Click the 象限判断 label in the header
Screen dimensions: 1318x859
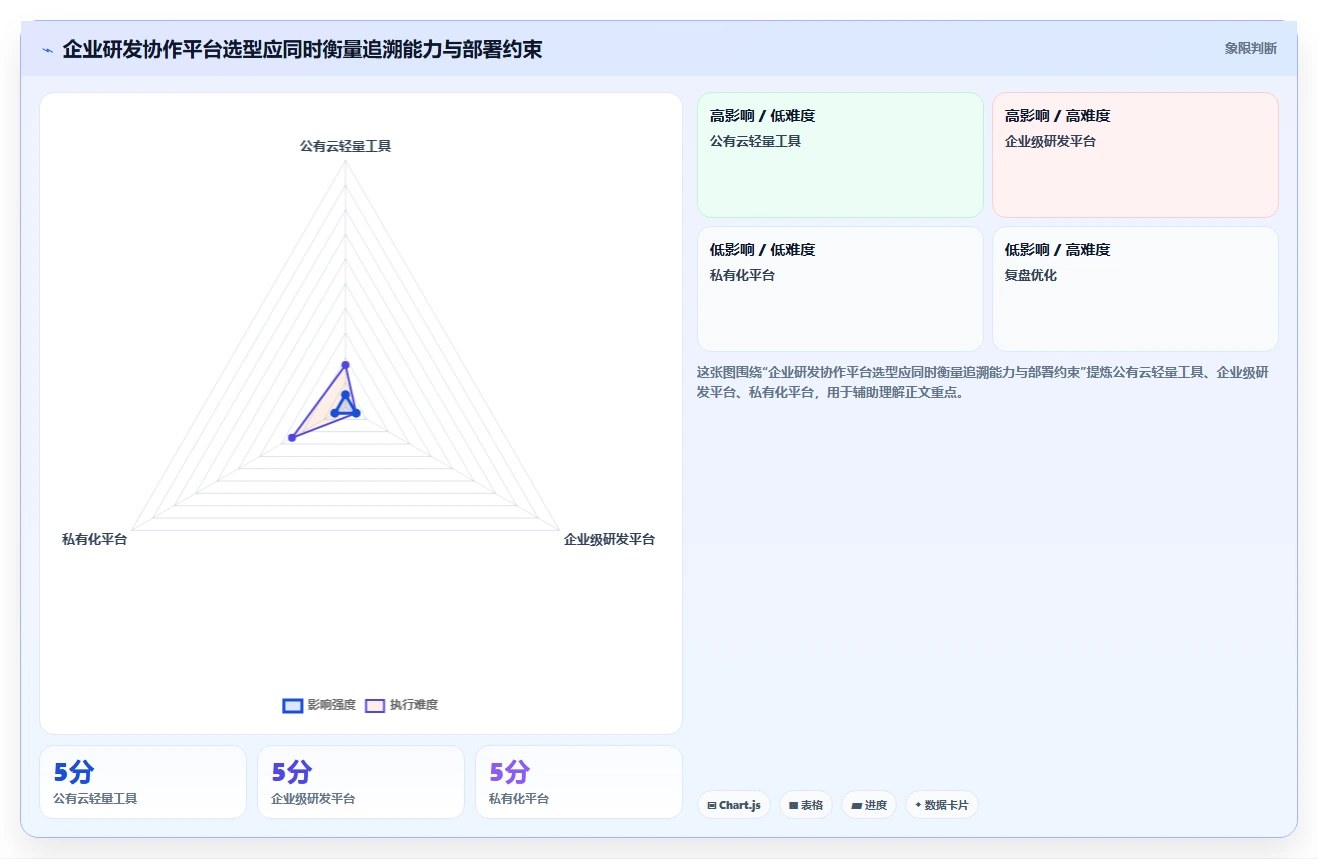tap(1250, 48)
